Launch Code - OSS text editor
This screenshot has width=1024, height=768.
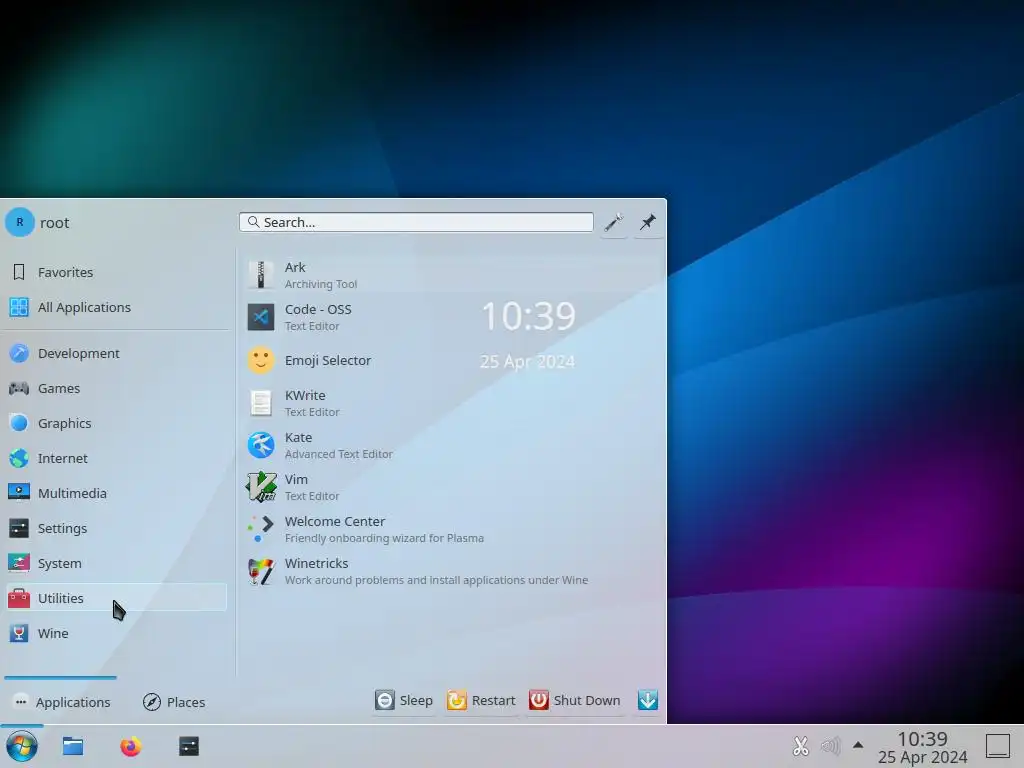tap(451, 317)
